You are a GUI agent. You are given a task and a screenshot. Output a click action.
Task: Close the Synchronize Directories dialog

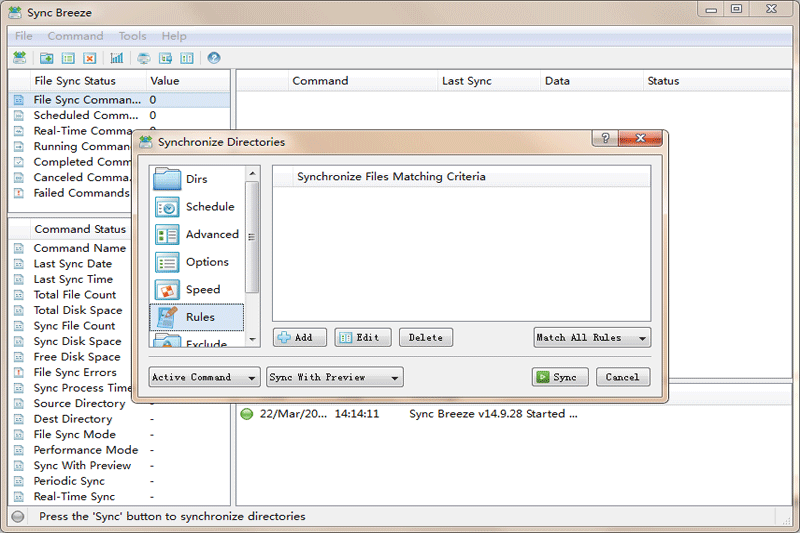pos(640,138)
